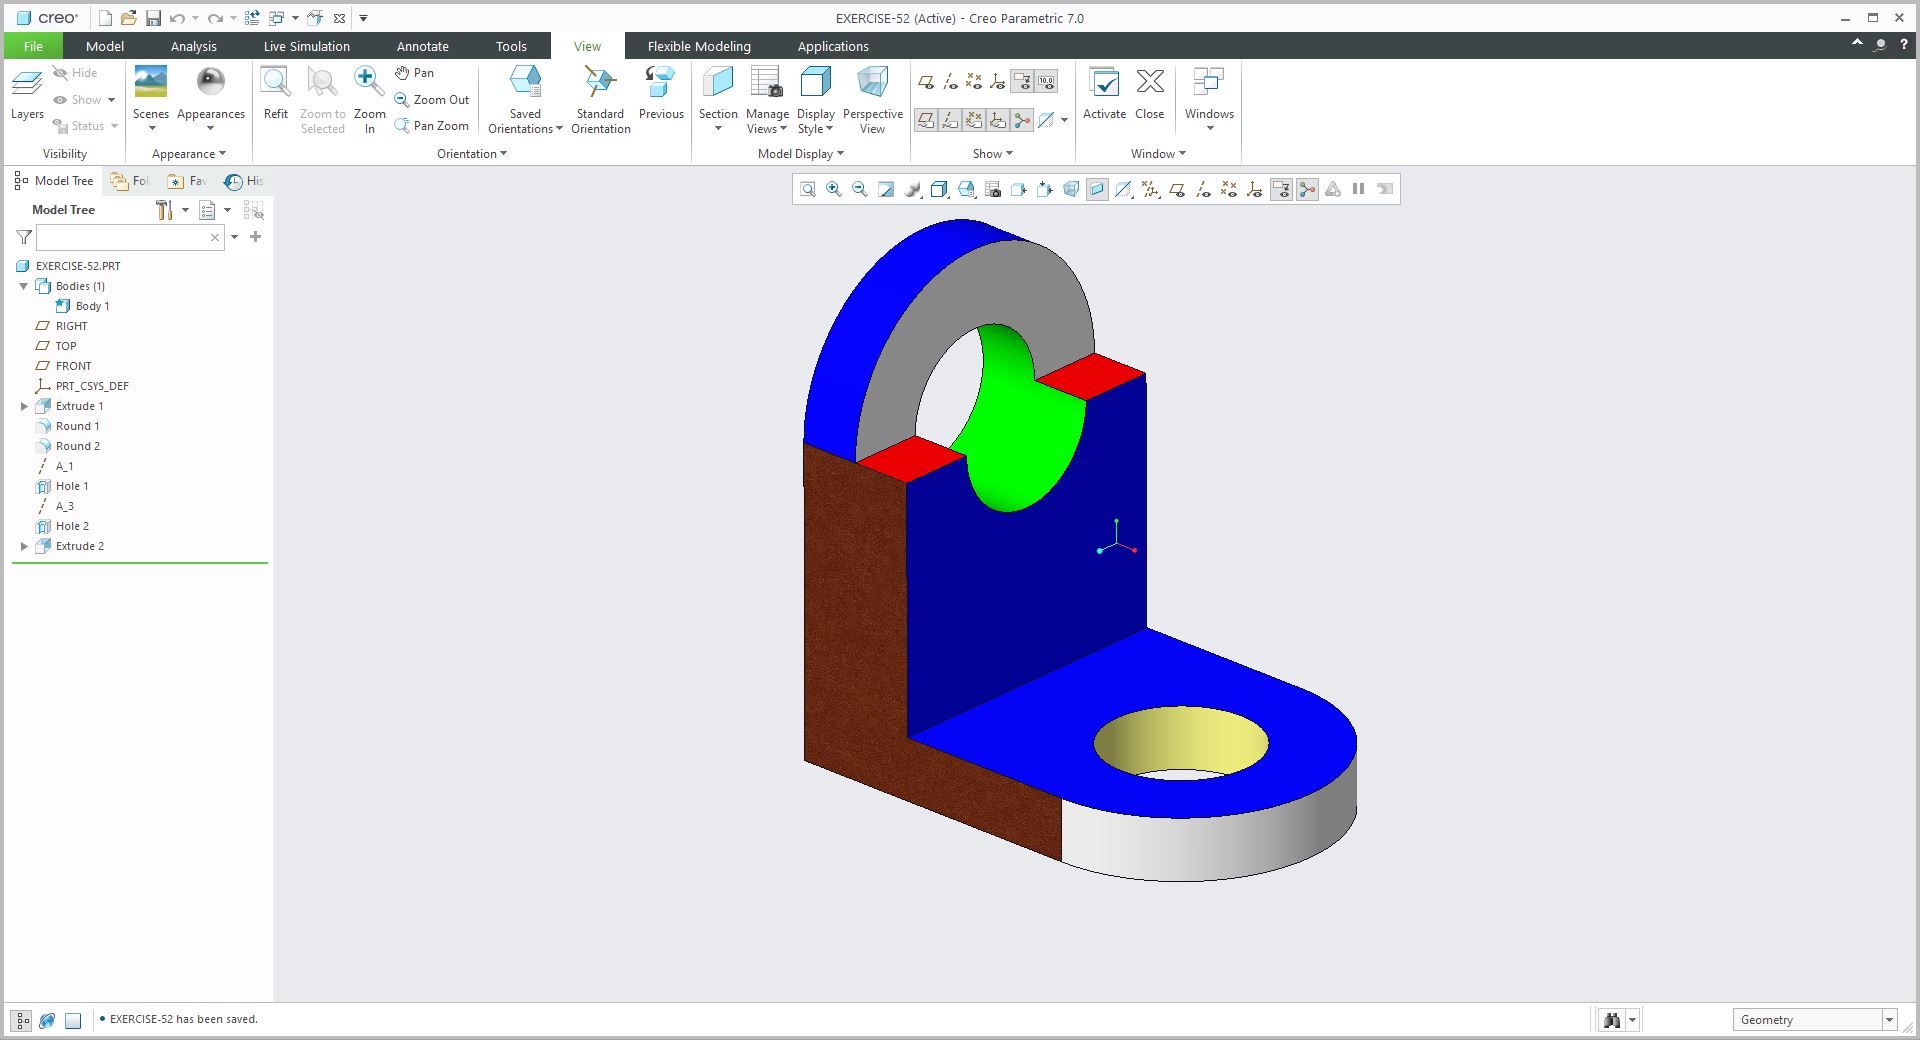This screenshot has width=1920, height=1040.
Task: Toggle spin center in the Show group
Action: [1022, 121]
